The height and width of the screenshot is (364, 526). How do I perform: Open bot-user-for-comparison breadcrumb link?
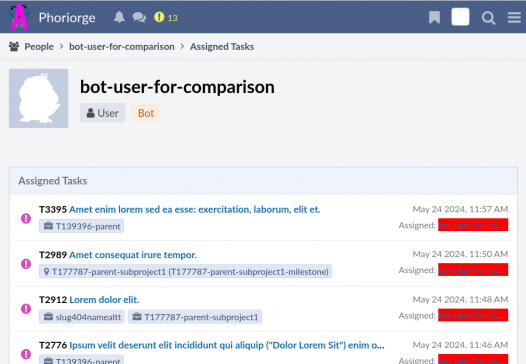click(122, 46)
